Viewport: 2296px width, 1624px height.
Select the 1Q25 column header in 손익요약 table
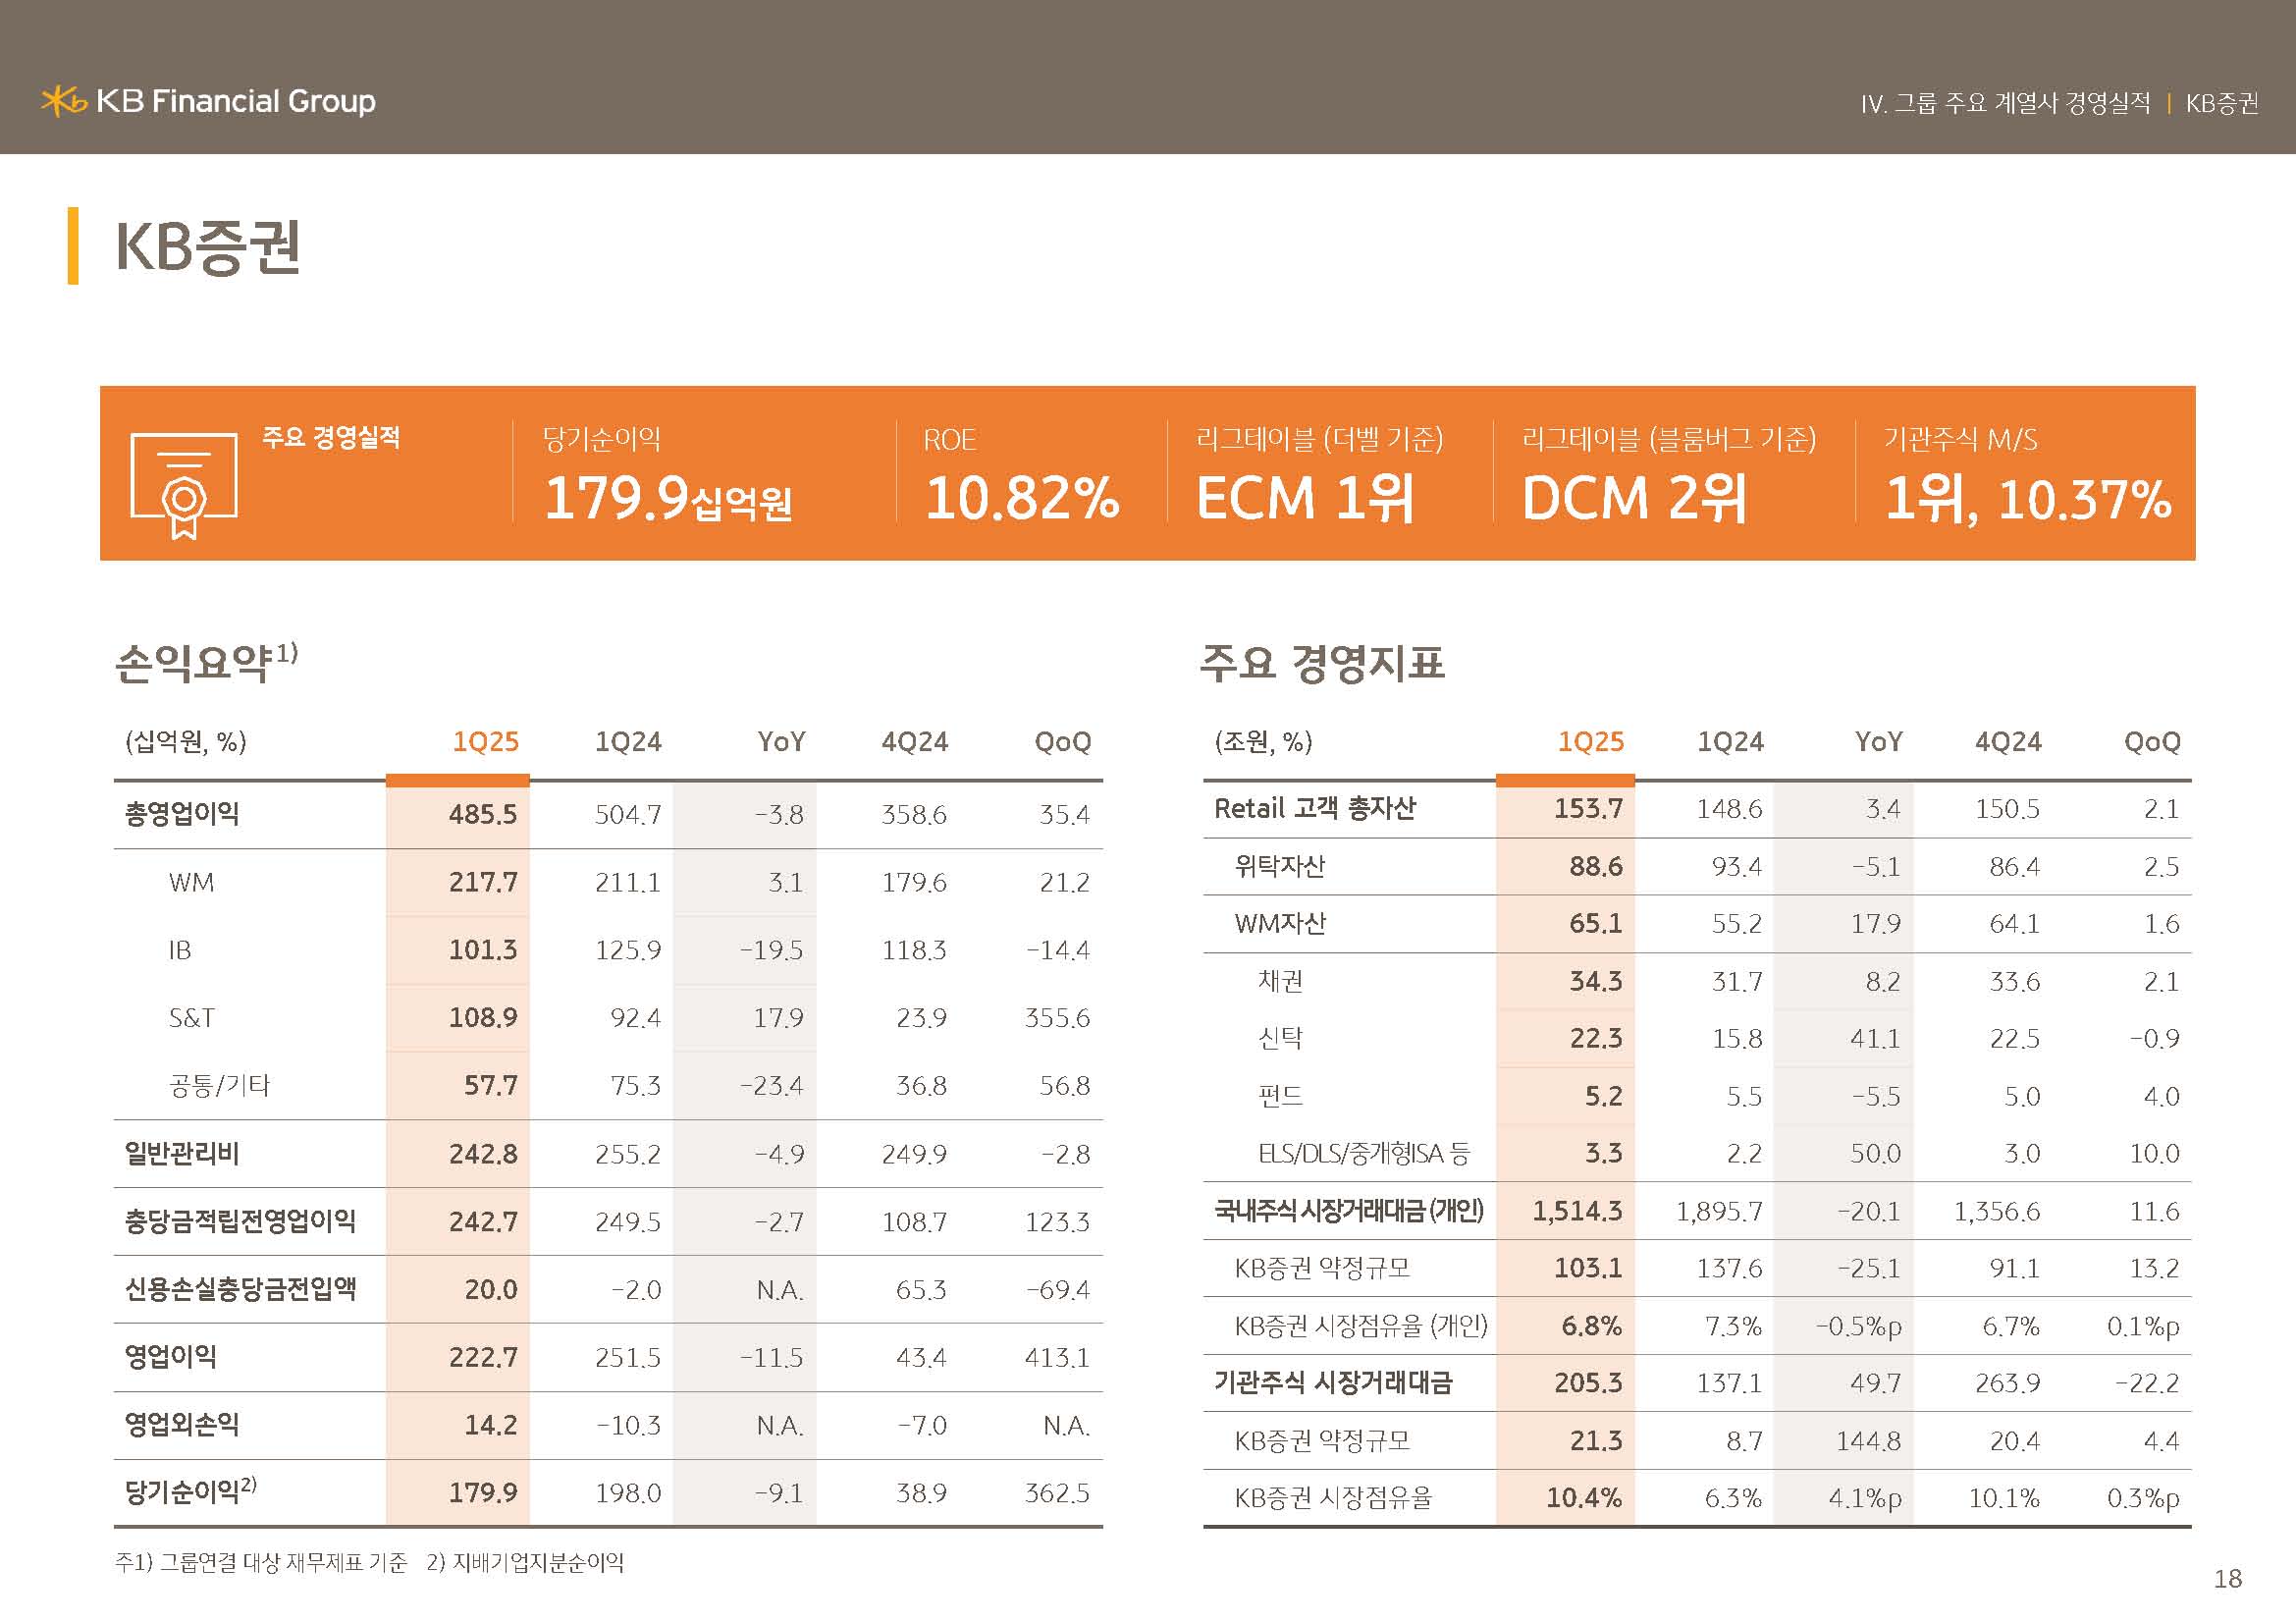tap(485, 741)
